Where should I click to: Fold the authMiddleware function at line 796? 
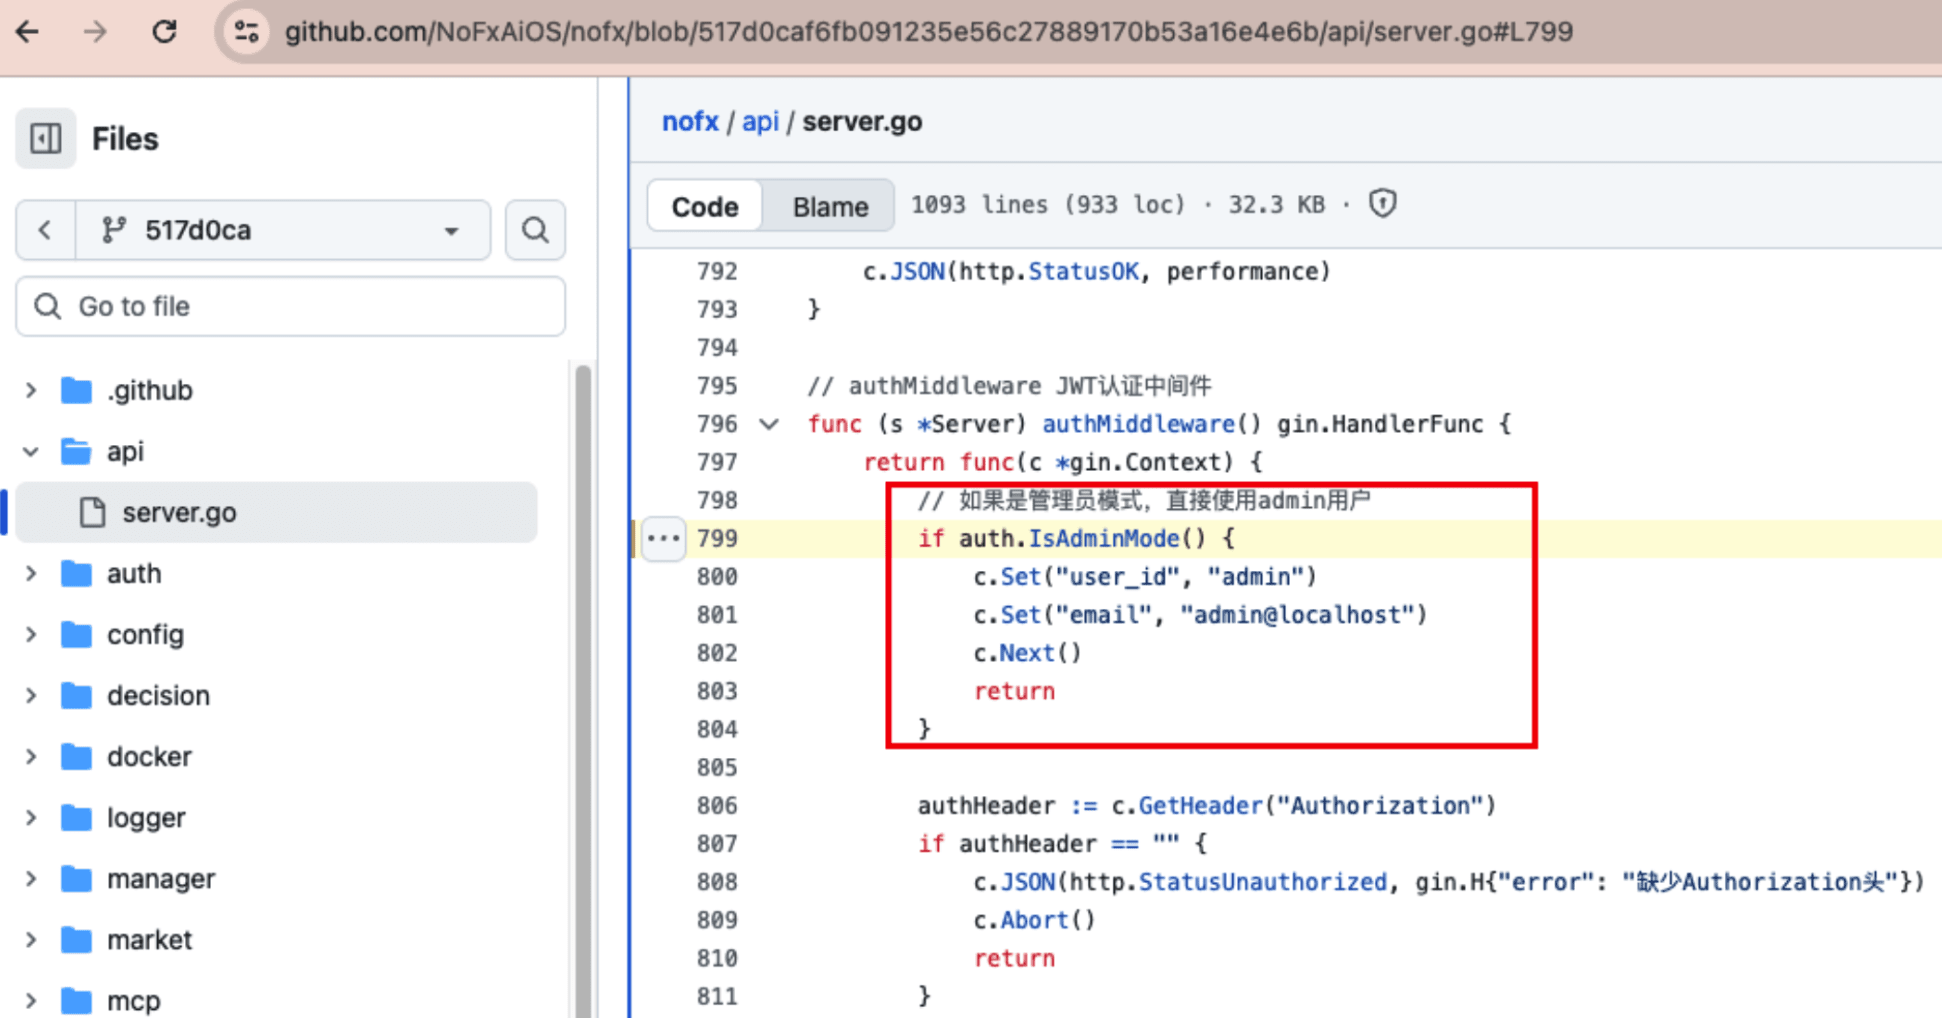coord(769,424)
